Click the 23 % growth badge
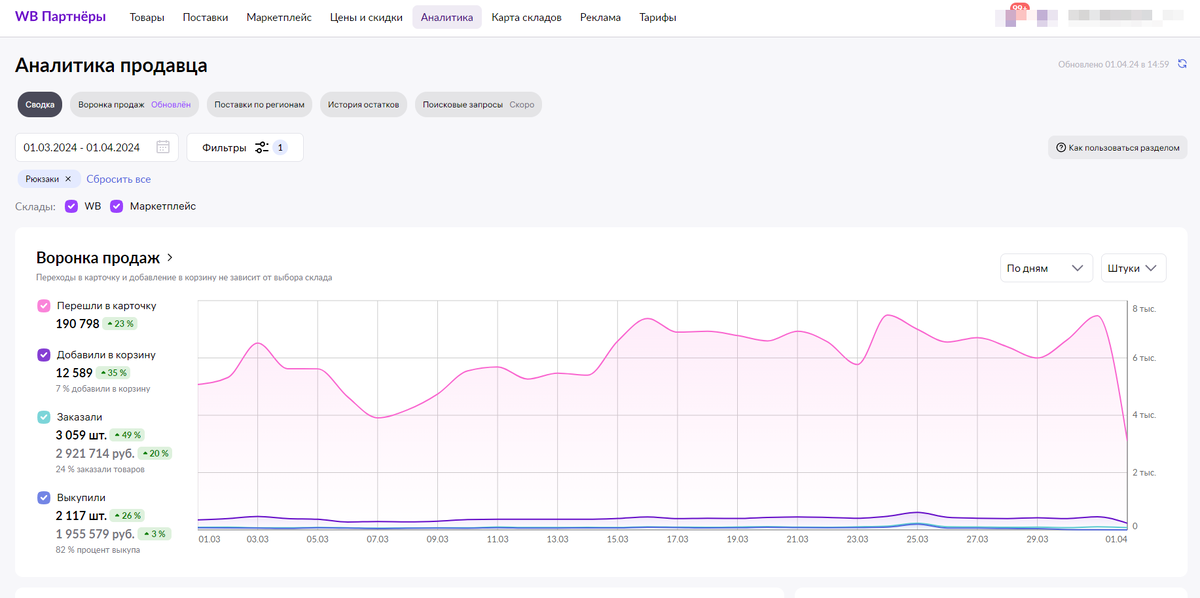The image size is (1200, 598). click(x=120, y=324)
